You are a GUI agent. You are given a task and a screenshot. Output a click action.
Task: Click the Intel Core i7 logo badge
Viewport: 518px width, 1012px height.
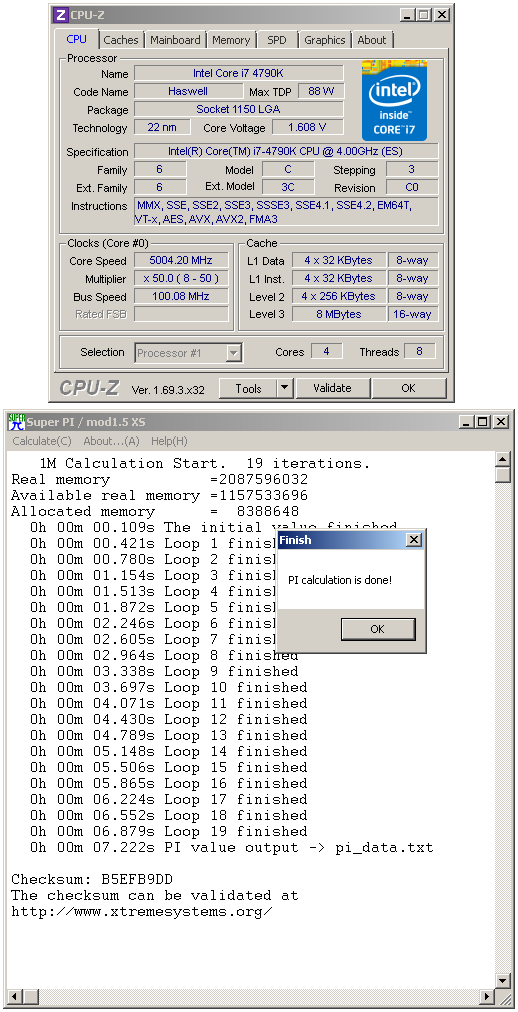pos(394,101)
